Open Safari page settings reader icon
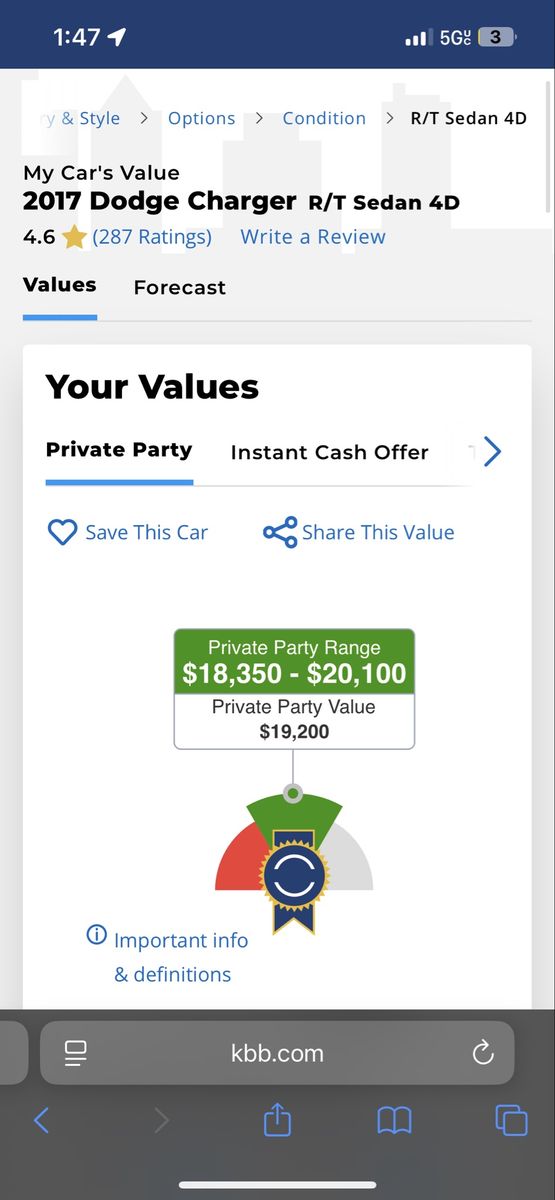Screen dimensions: 555x1200 point(76,1052)
